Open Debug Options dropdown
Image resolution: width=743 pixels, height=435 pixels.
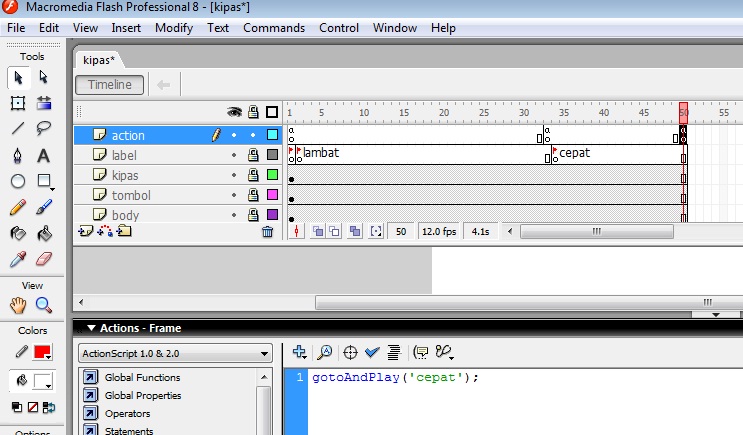click(x=444, y=352)
